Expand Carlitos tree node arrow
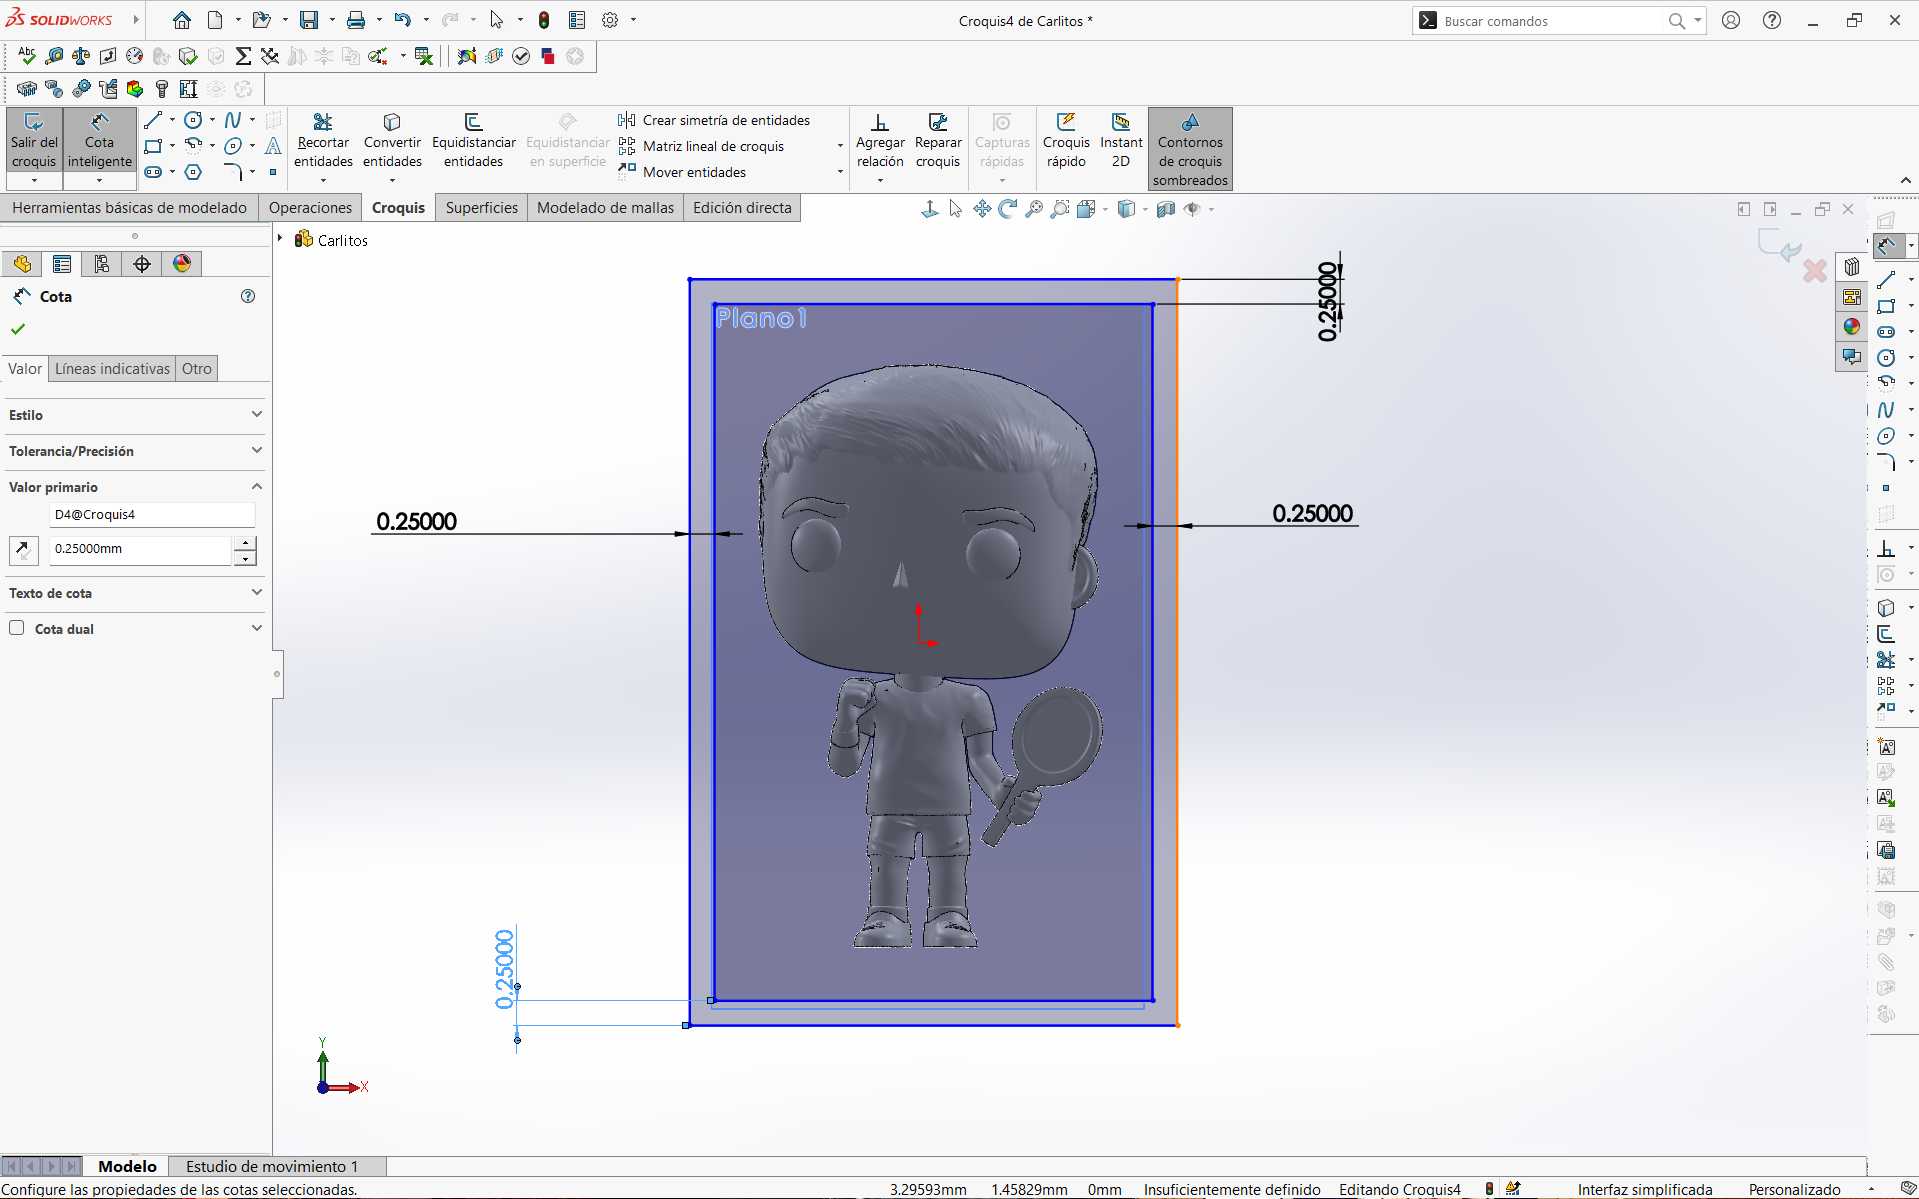 click(281, 239)
